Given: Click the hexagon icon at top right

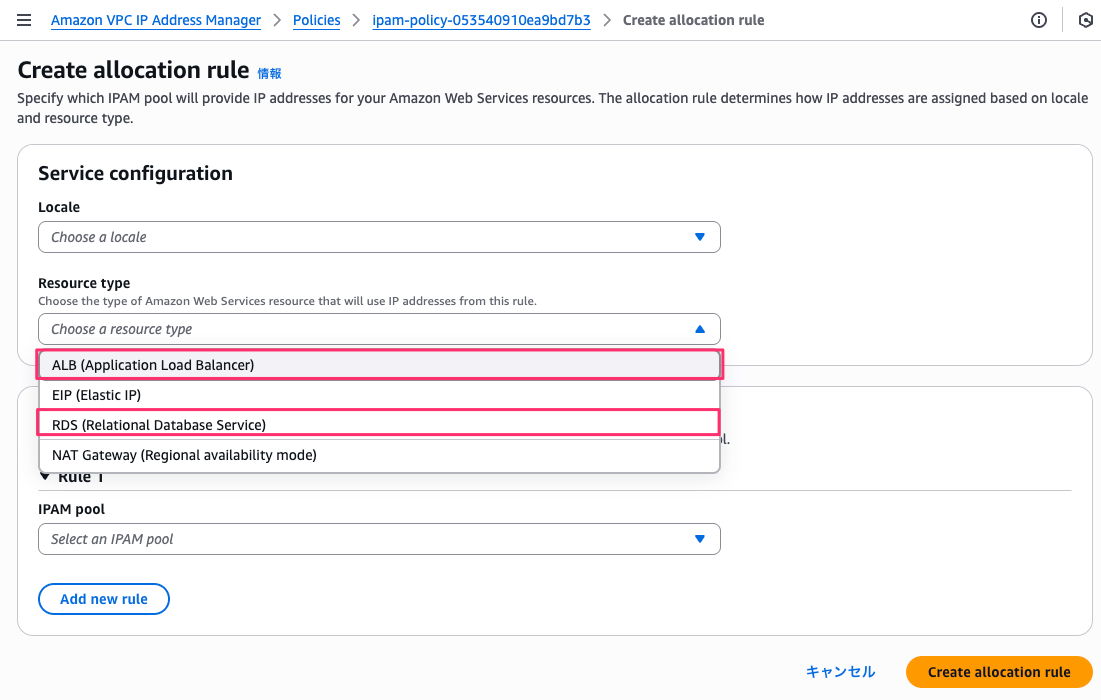Looking at the screenshot, I should 1086,20.
